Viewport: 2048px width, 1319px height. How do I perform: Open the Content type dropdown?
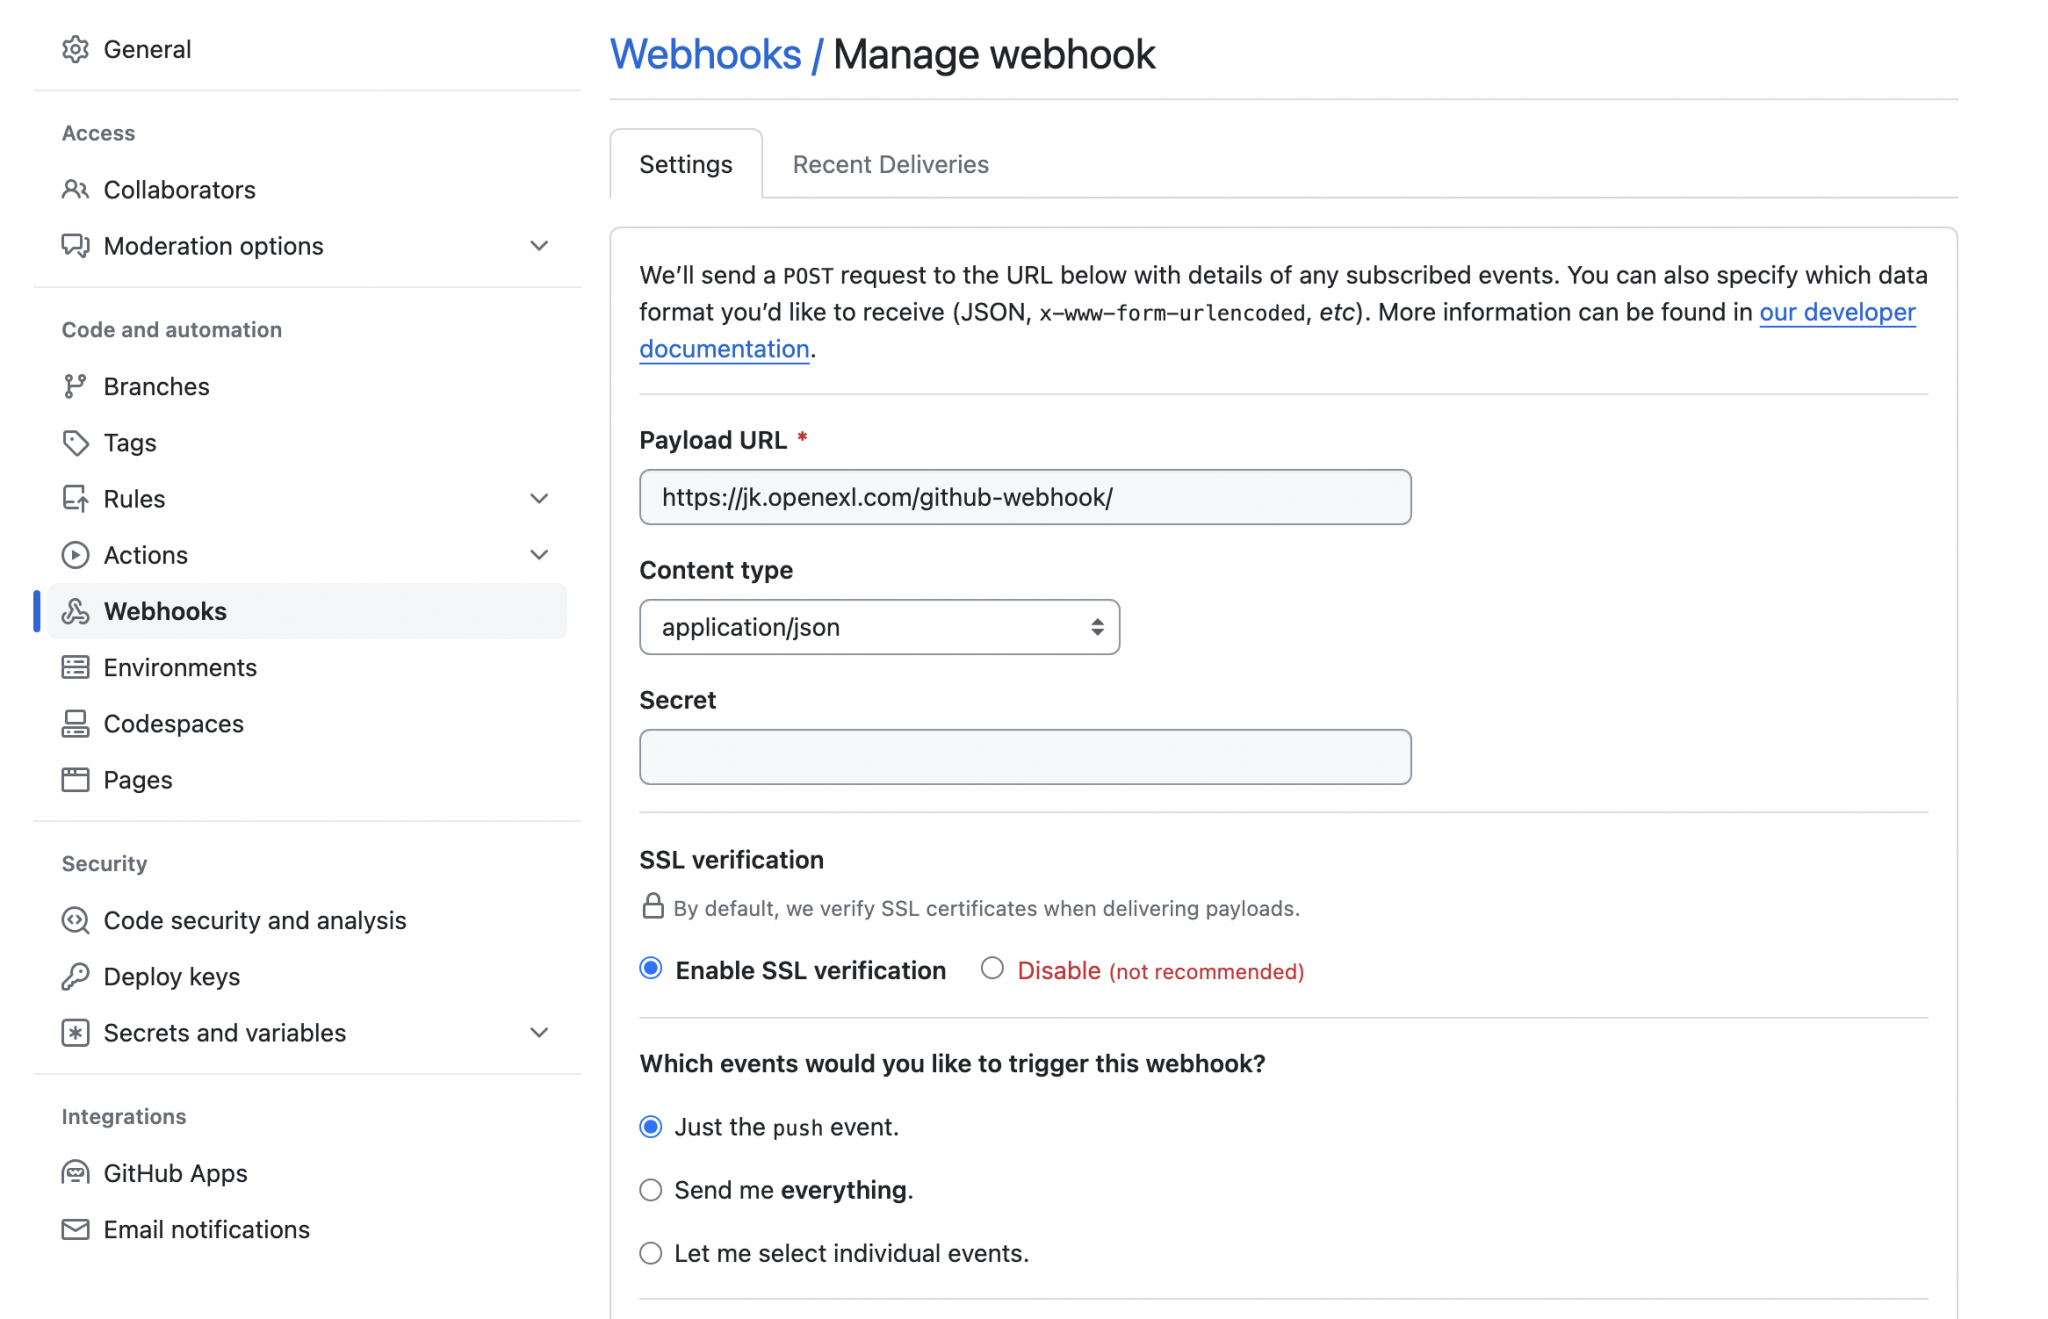click(878, 627)
